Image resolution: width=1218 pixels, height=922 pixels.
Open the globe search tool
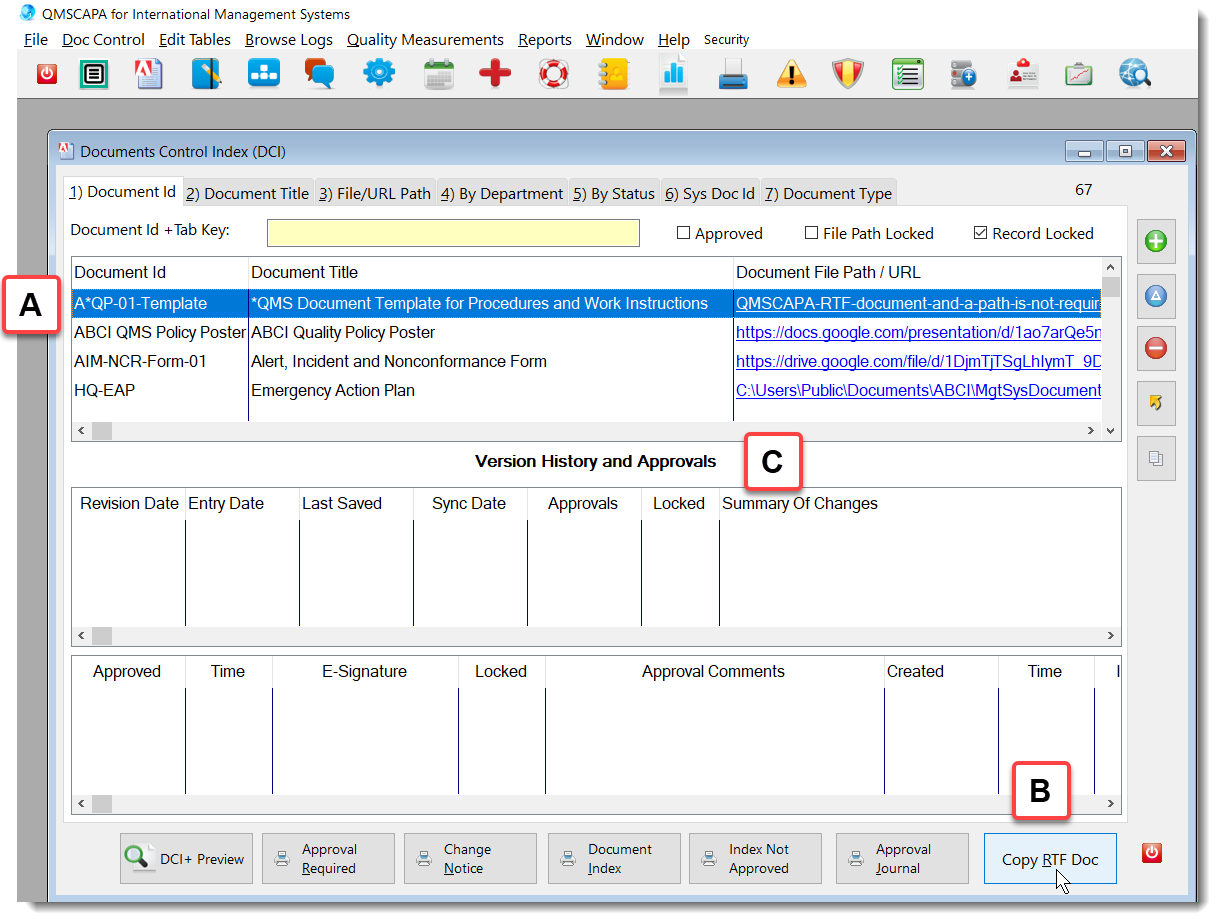click(1134, 73)
